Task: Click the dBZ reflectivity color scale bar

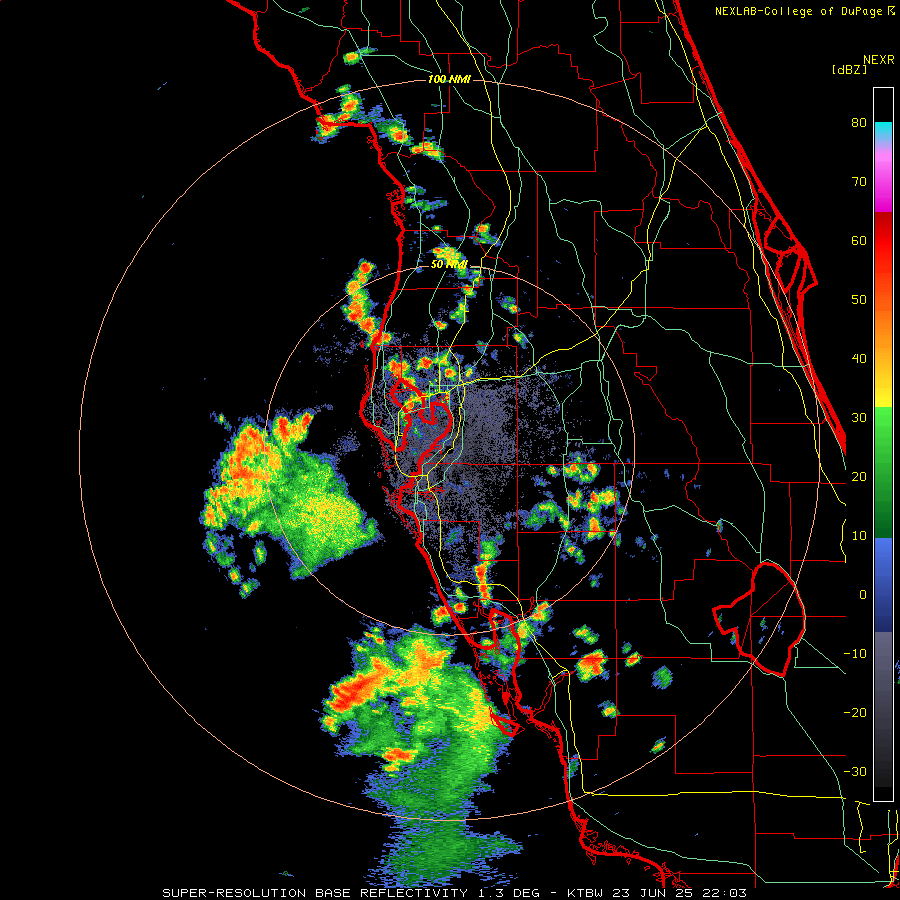Action: pyautogui.click(x=883, y=444)
